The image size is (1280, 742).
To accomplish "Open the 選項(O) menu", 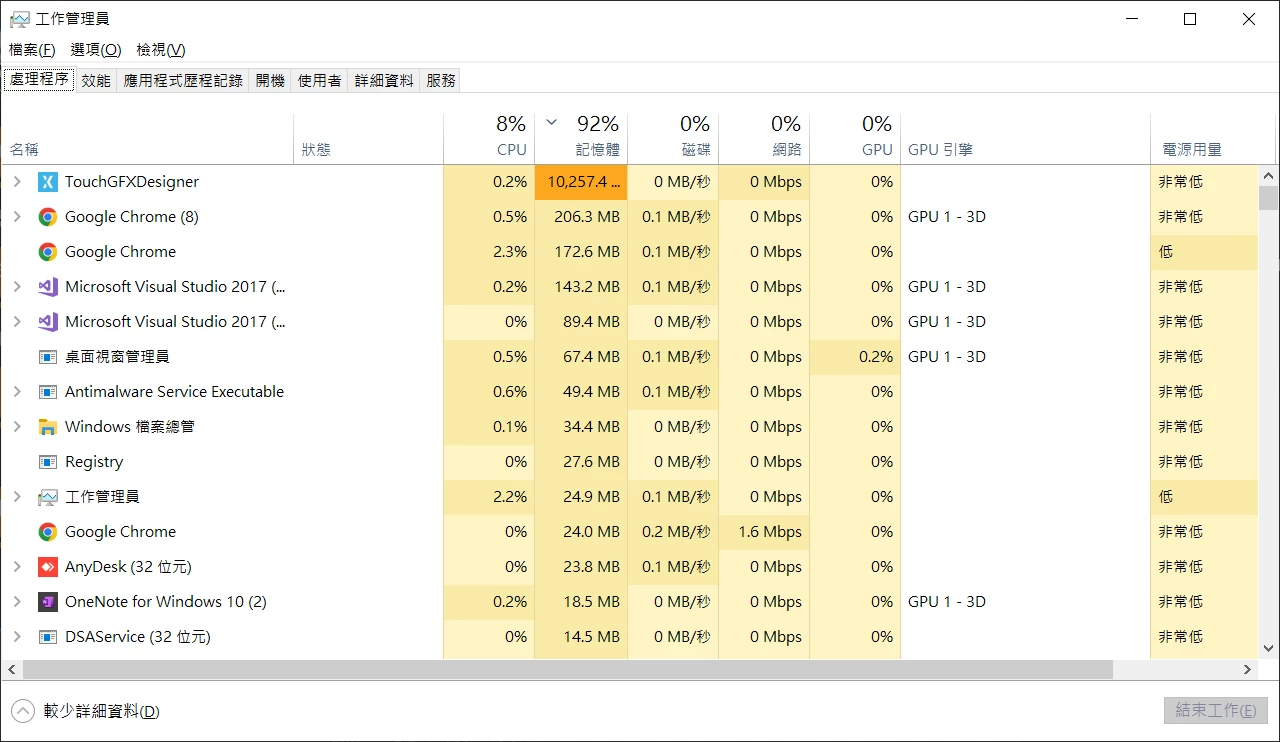I will click(x=96, y=50).
